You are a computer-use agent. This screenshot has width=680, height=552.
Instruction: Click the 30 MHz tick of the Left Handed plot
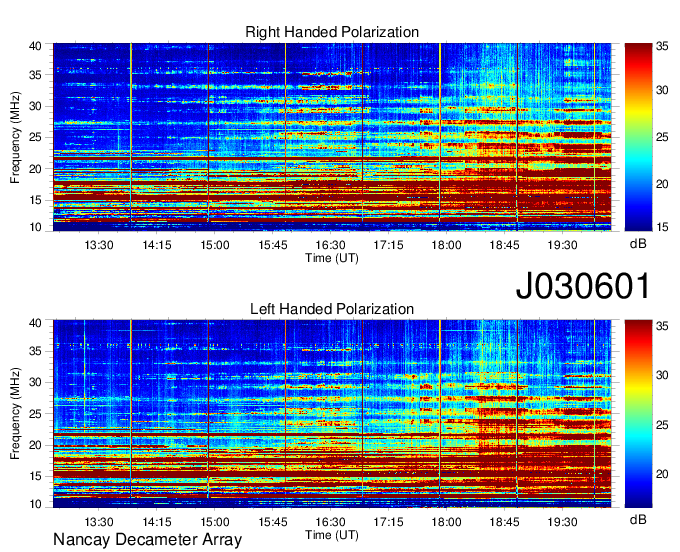(35, 382)
